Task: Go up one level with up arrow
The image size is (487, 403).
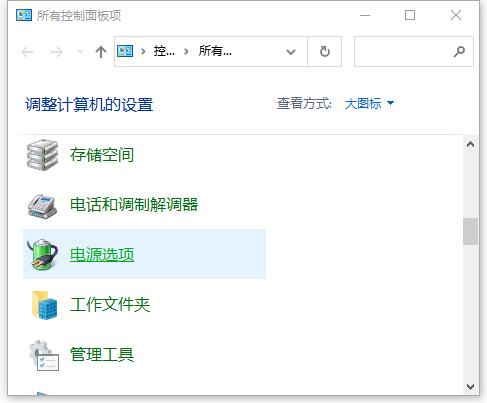Action: pyautogui.click(x=101, y=52)
